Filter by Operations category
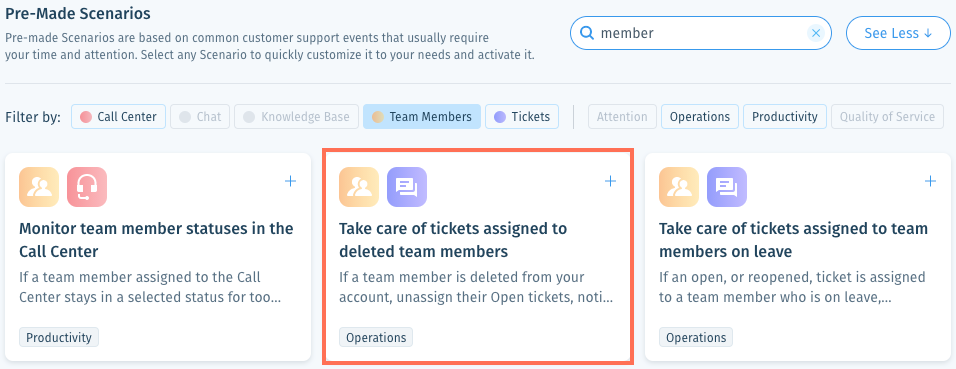The width and height of the screenshot is (956, 369). click(x=700, y=116)
